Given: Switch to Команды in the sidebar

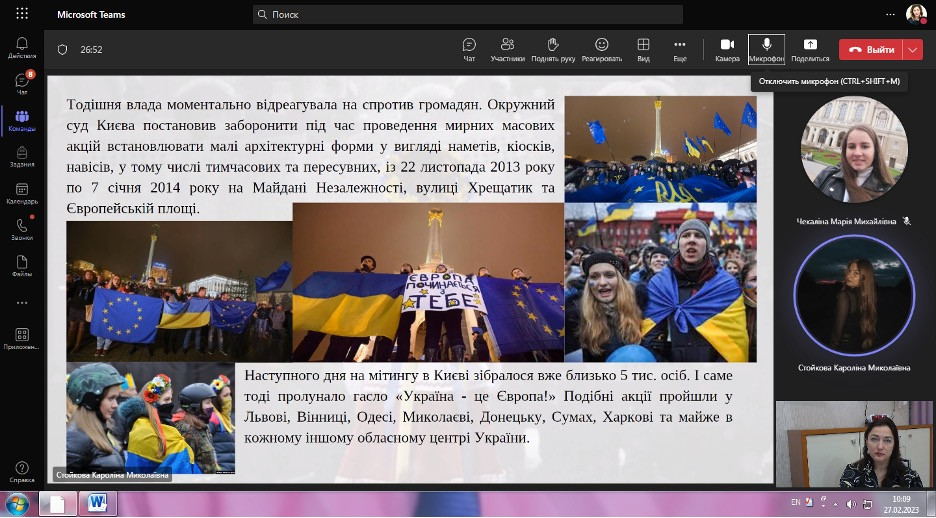Looking at the screenshot, I should [x=22, y=121].
